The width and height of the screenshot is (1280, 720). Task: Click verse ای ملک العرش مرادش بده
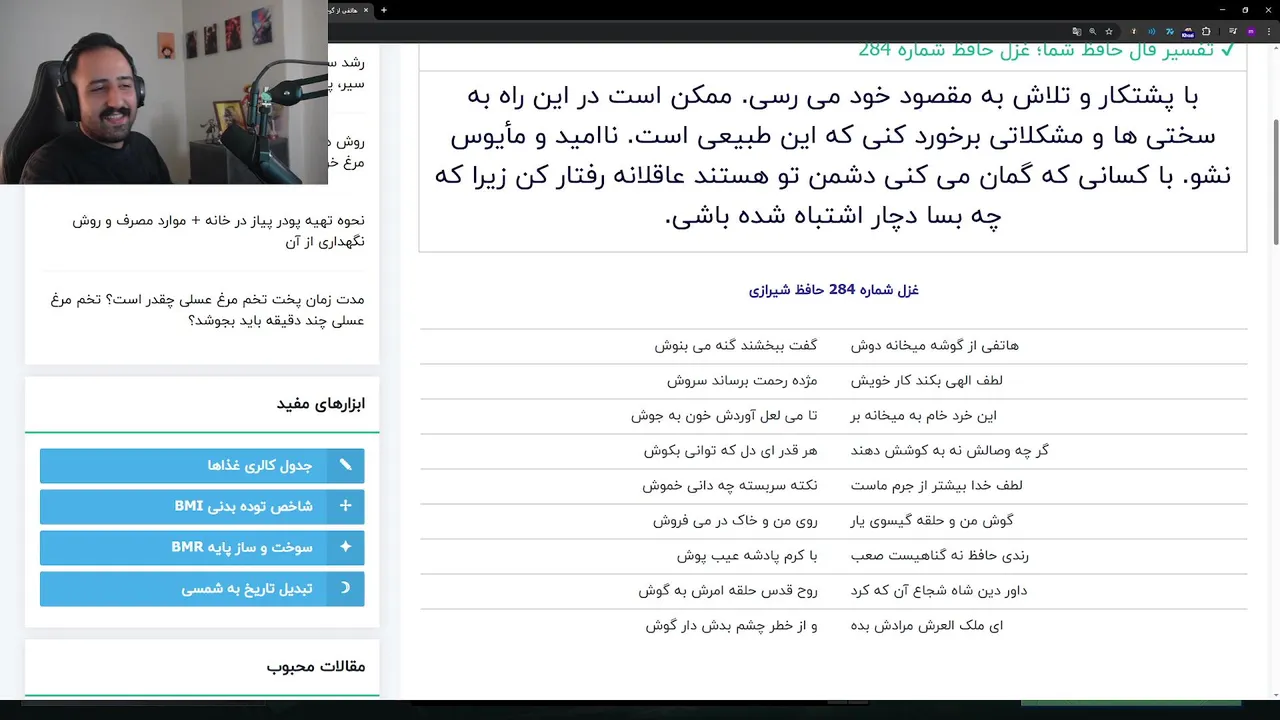[926, 625]
